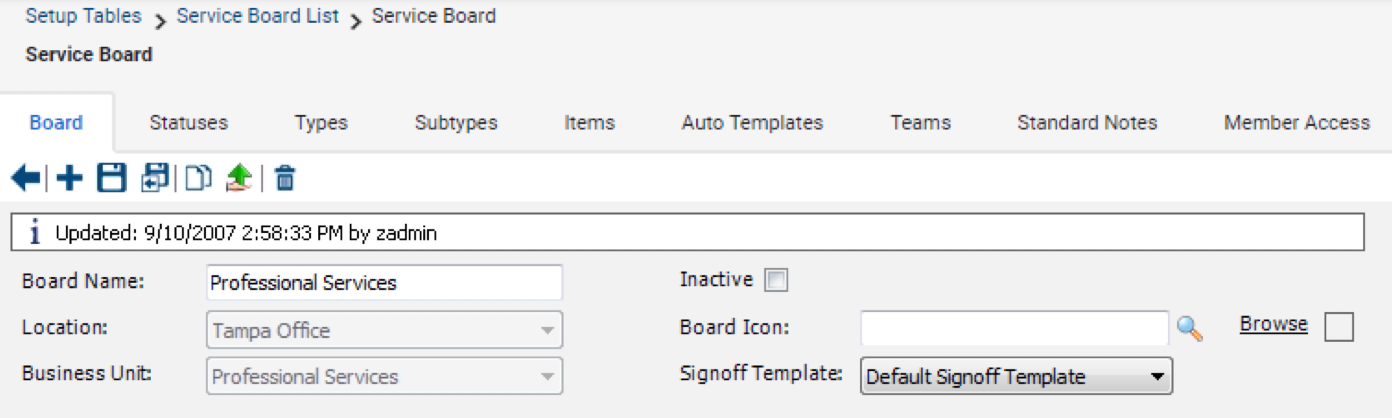The width and height of the screenshot is (1392, 418).
Task: Open the Location dropdown
Action: pyautogui.click(x=385, y=330)
